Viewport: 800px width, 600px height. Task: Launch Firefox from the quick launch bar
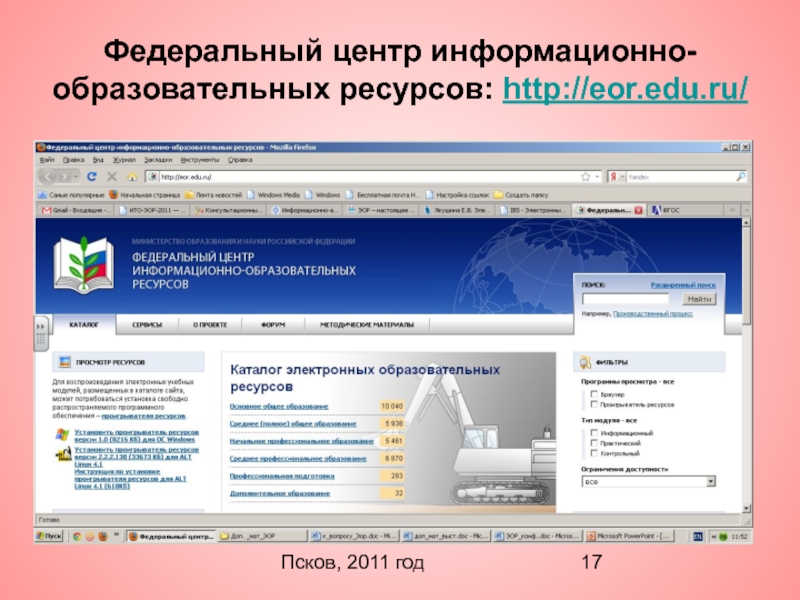[x=103, y=536]
